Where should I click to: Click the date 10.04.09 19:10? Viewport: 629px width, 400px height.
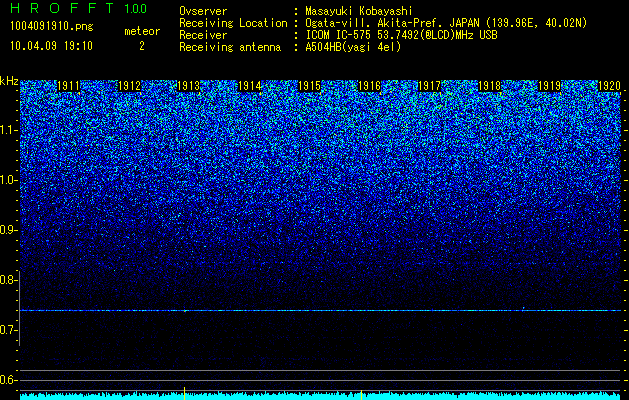point(51,46)
